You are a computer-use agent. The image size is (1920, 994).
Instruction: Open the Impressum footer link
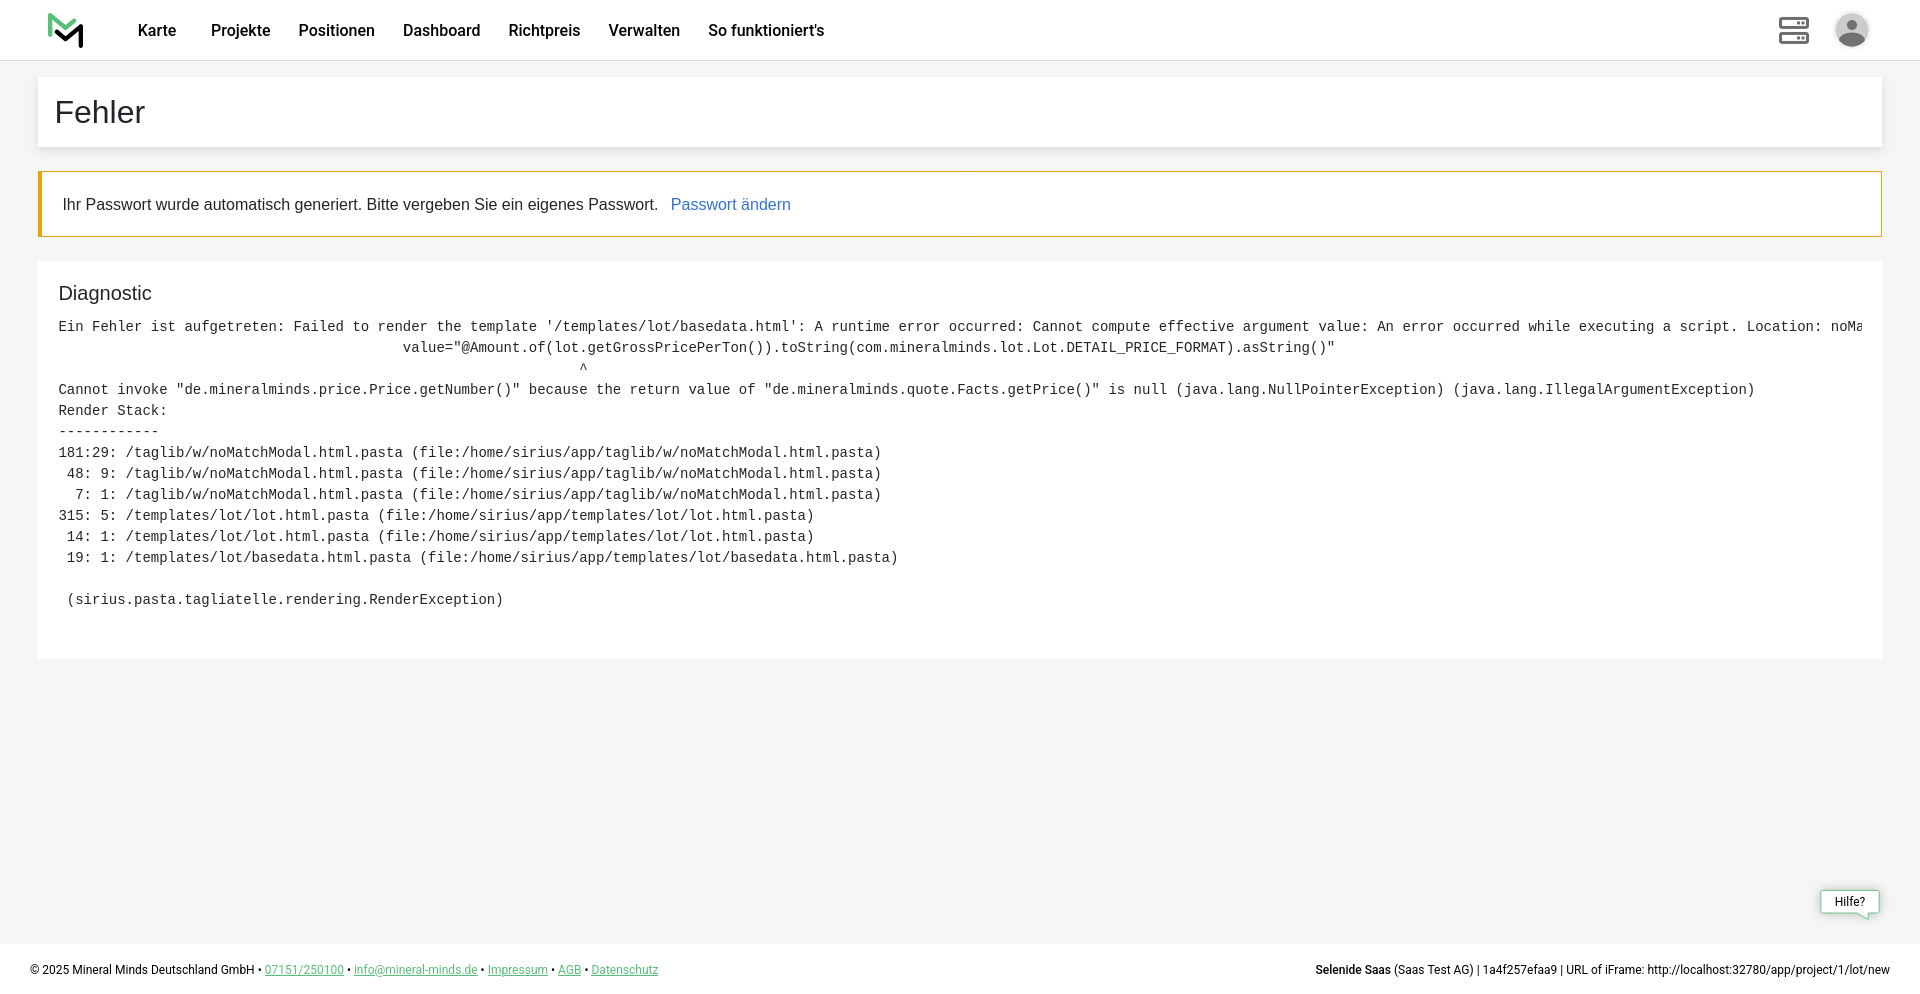517,970
